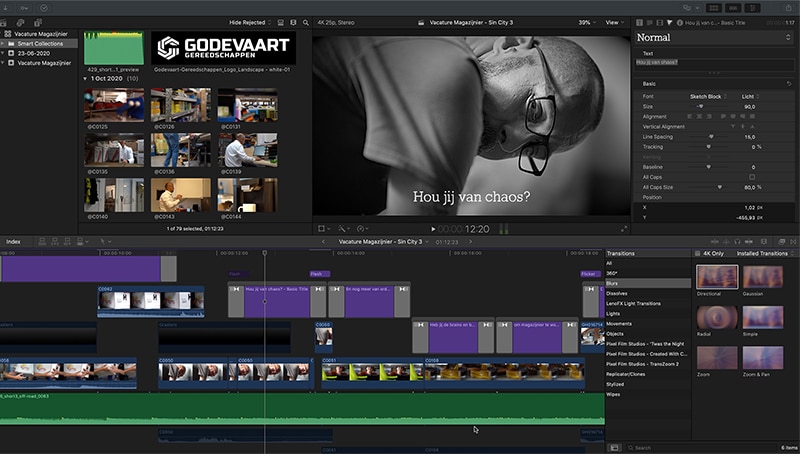
Task: Select the Gaussian transition thumbnail
Action: click(x=763, y=276)
